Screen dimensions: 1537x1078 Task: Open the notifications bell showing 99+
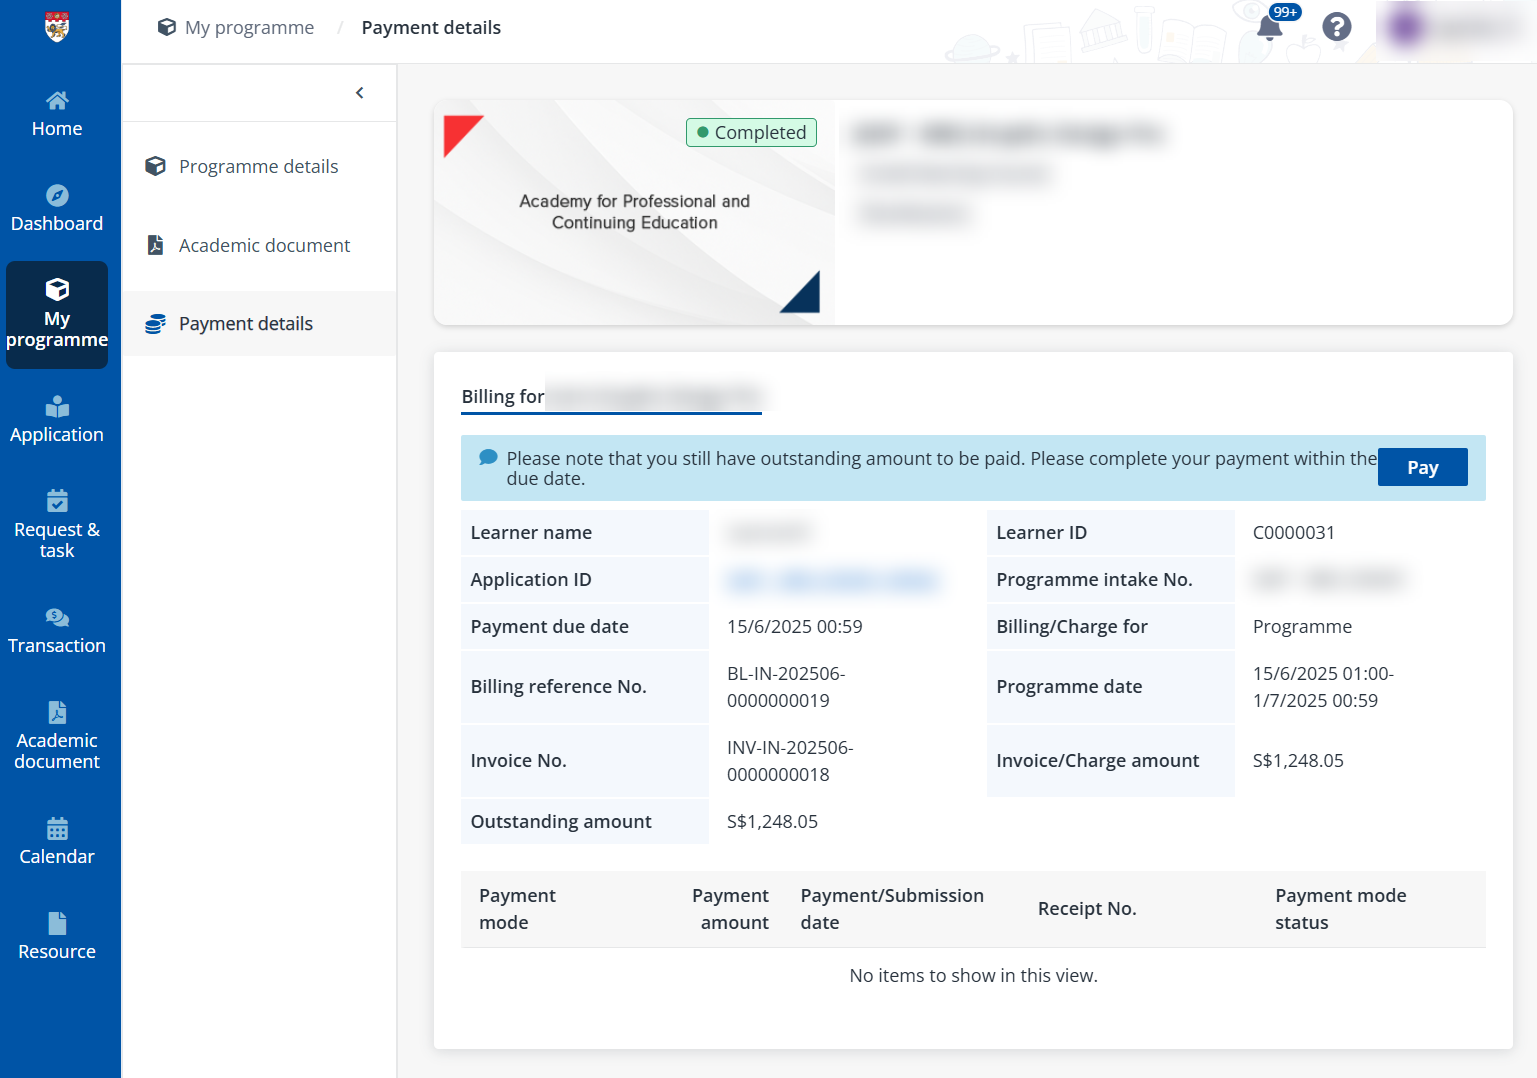pos(1268,27)
